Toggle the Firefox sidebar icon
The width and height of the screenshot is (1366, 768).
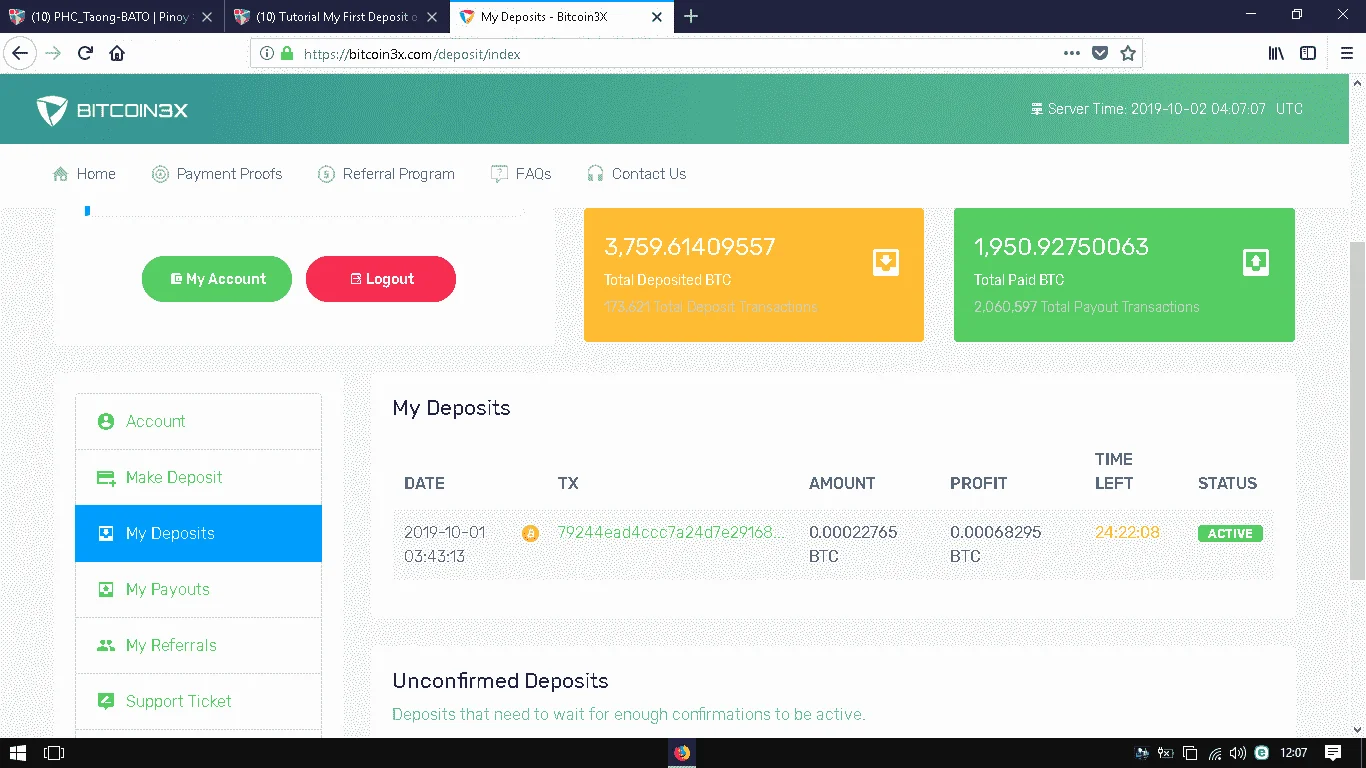(1308, 54)
